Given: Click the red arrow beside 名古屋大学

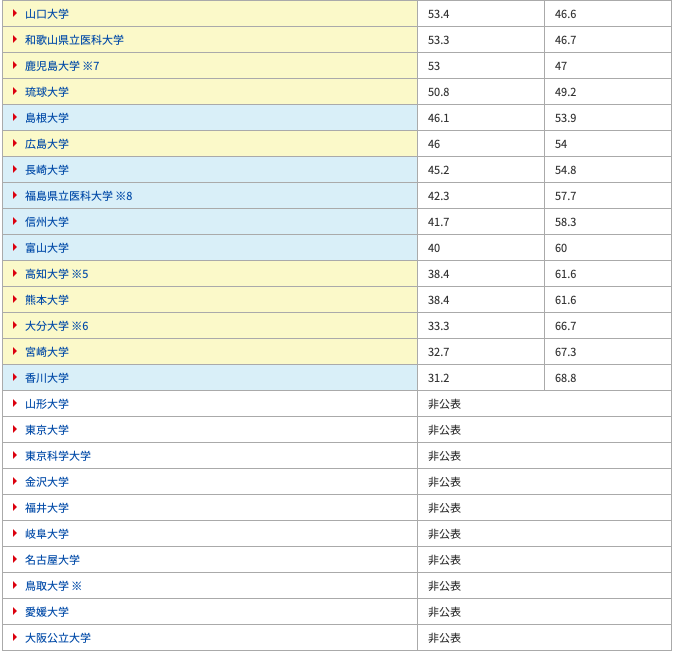Looking at the screenshot, I should point(15,559).
